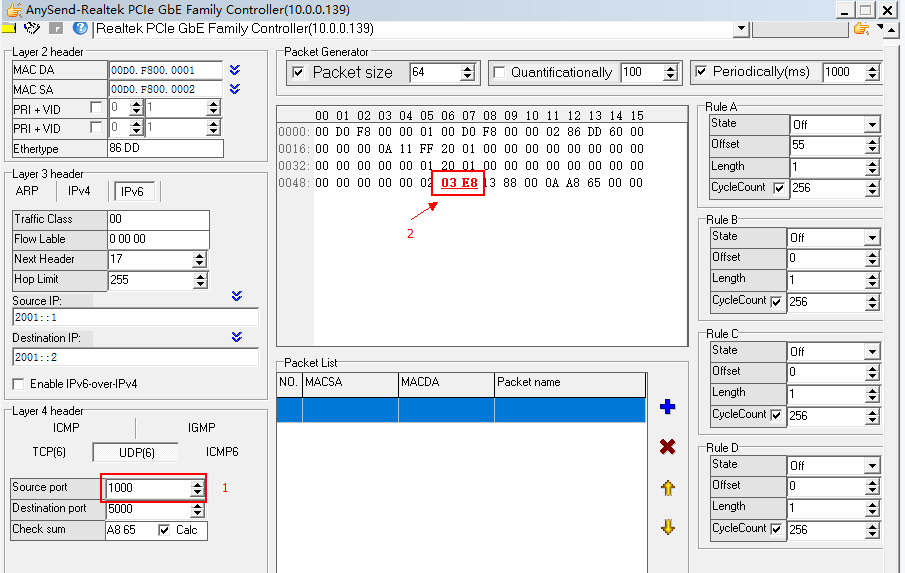Viewport: 905px width, 573px height.
Task: Select the ICMP6 tab
Action: tap(222, 452)
